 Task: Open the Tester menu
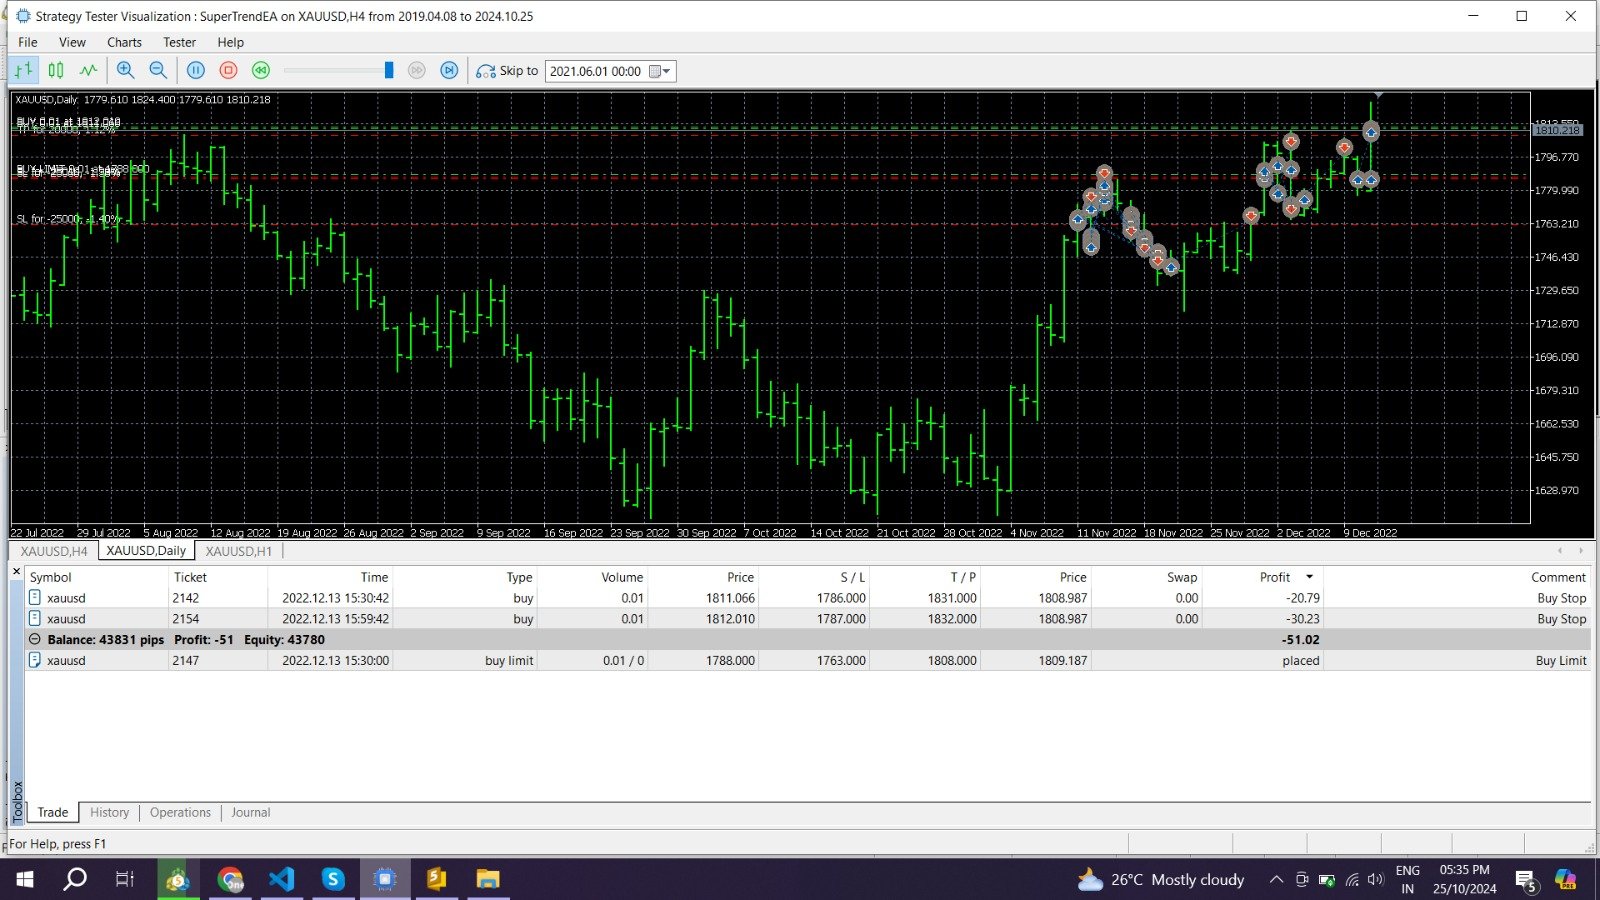(179, 42)
